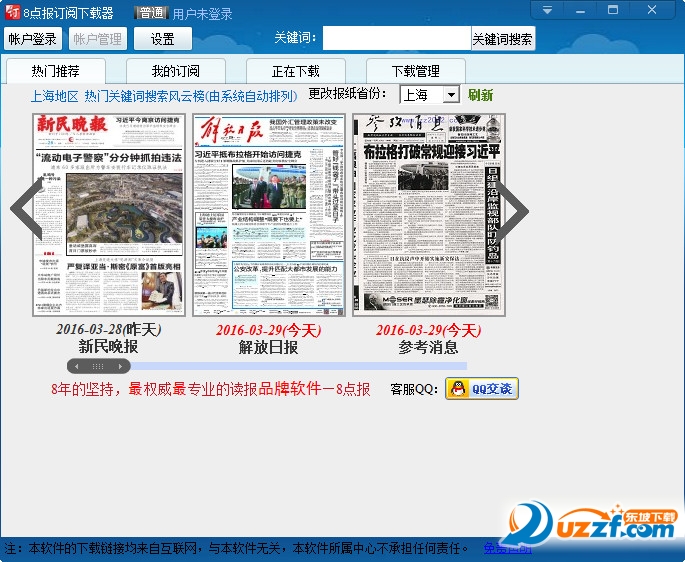Image resolution: width=685 pixels, height=562 pixels.
Task: Open the 解放日报 newspaper thumbnail
Action: click(x=269, y=215)
